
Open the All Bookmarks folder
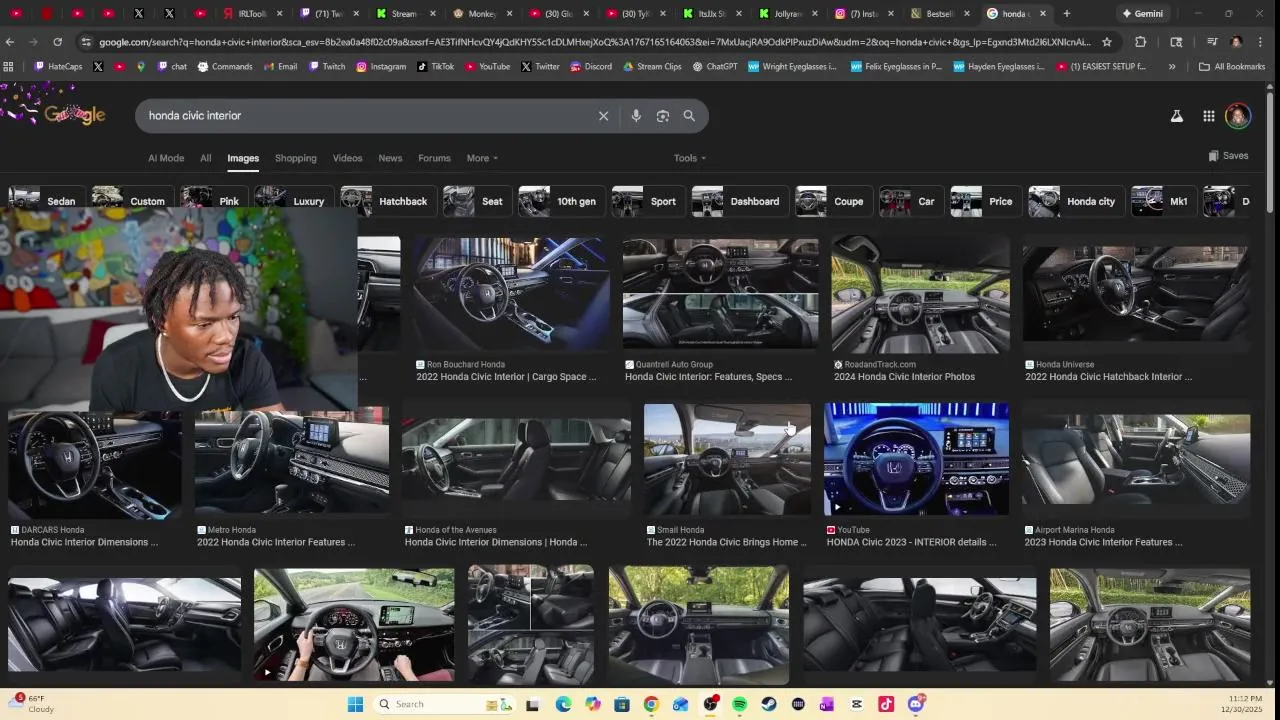(1232, 67)
